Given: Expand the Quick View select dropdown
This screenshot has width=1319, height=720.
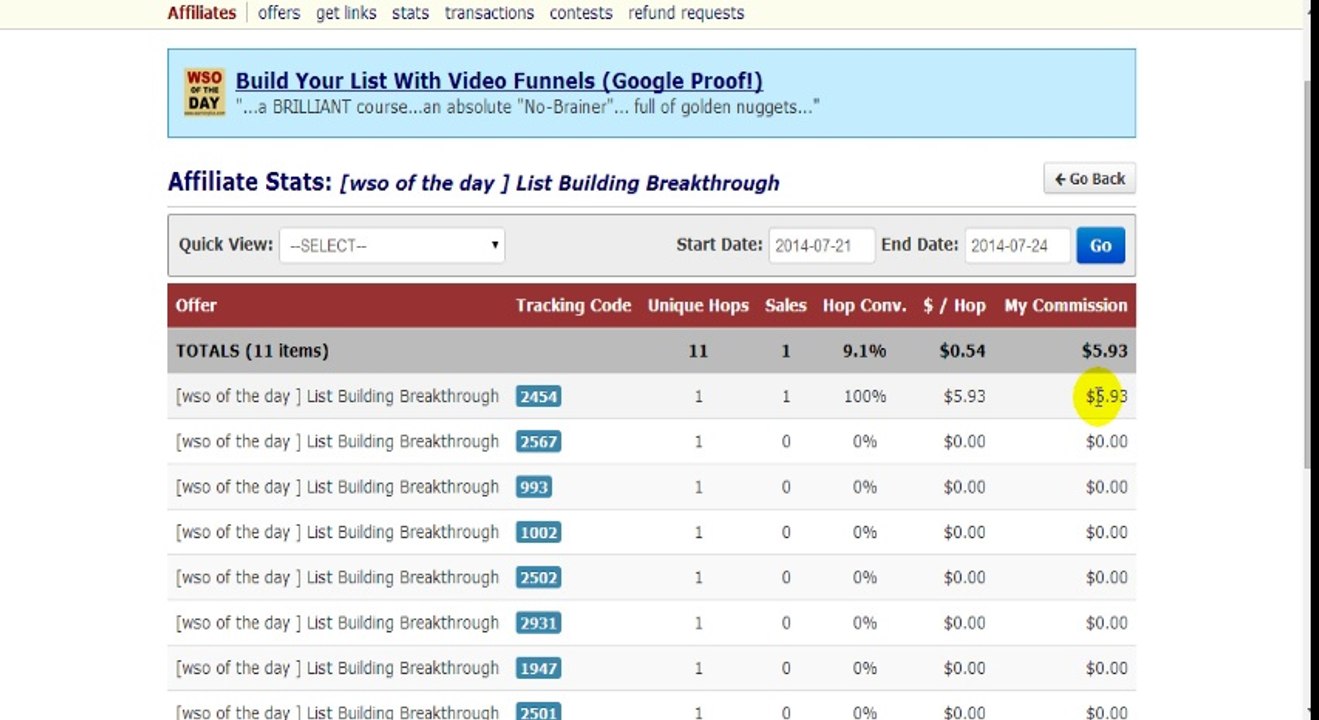Looking at the screenshot, I should (392, 245).
